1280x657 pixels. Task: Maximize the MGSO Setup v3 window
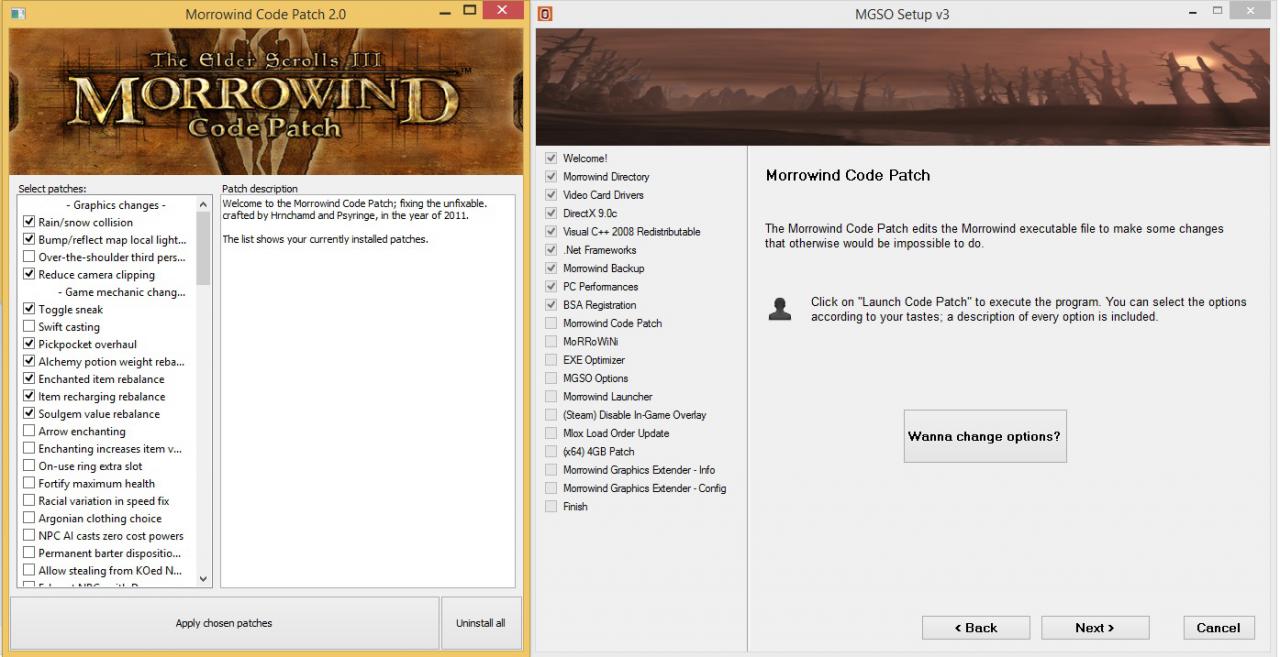[x=1217, y=11]
